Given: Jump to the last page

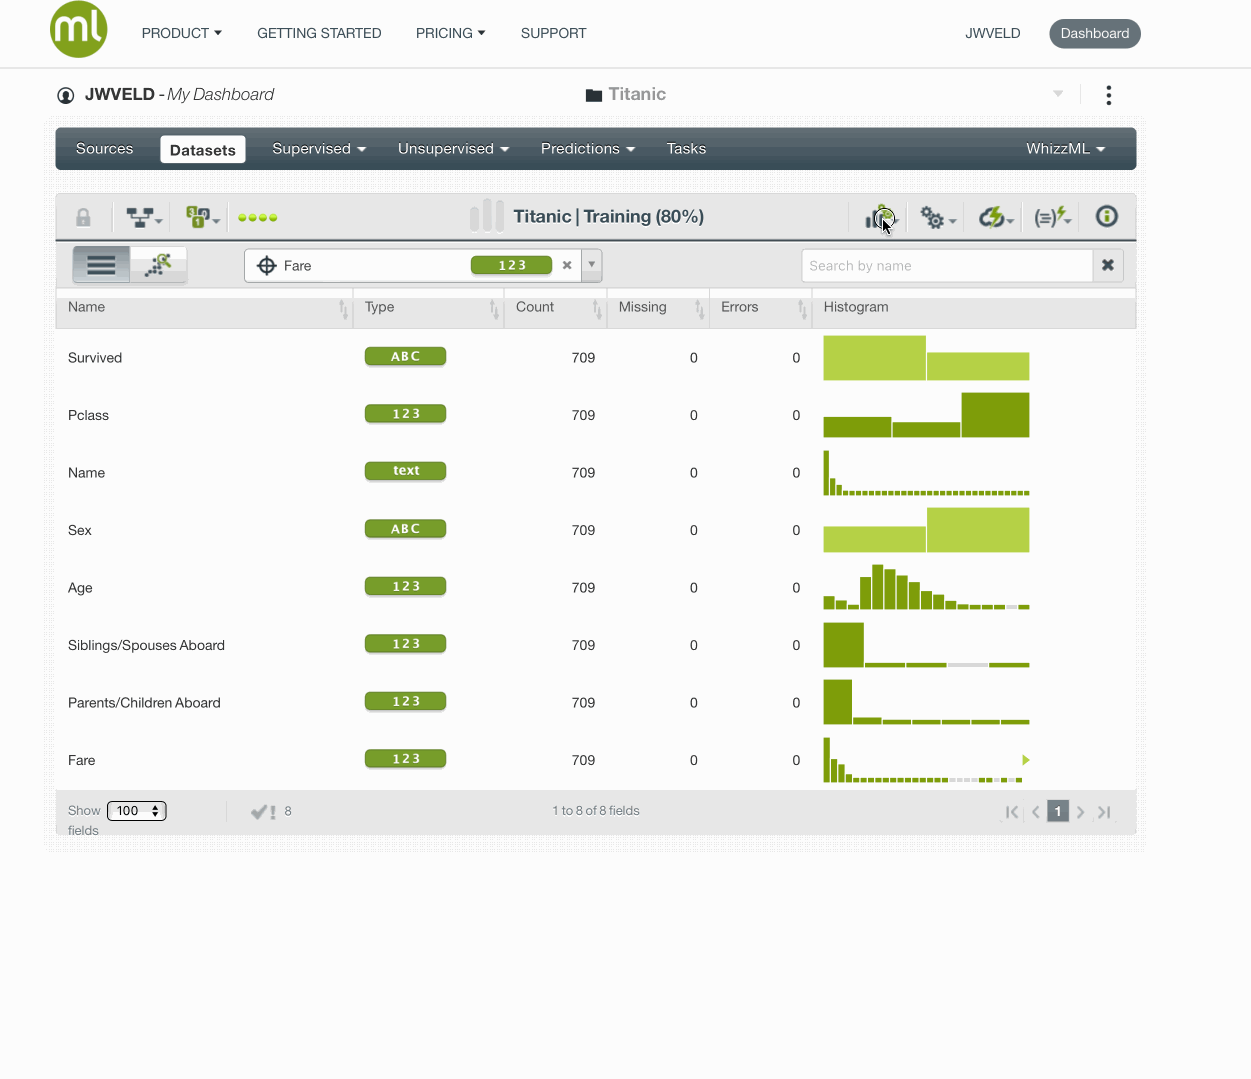Looking at the screenshot, I should 1104,812.
